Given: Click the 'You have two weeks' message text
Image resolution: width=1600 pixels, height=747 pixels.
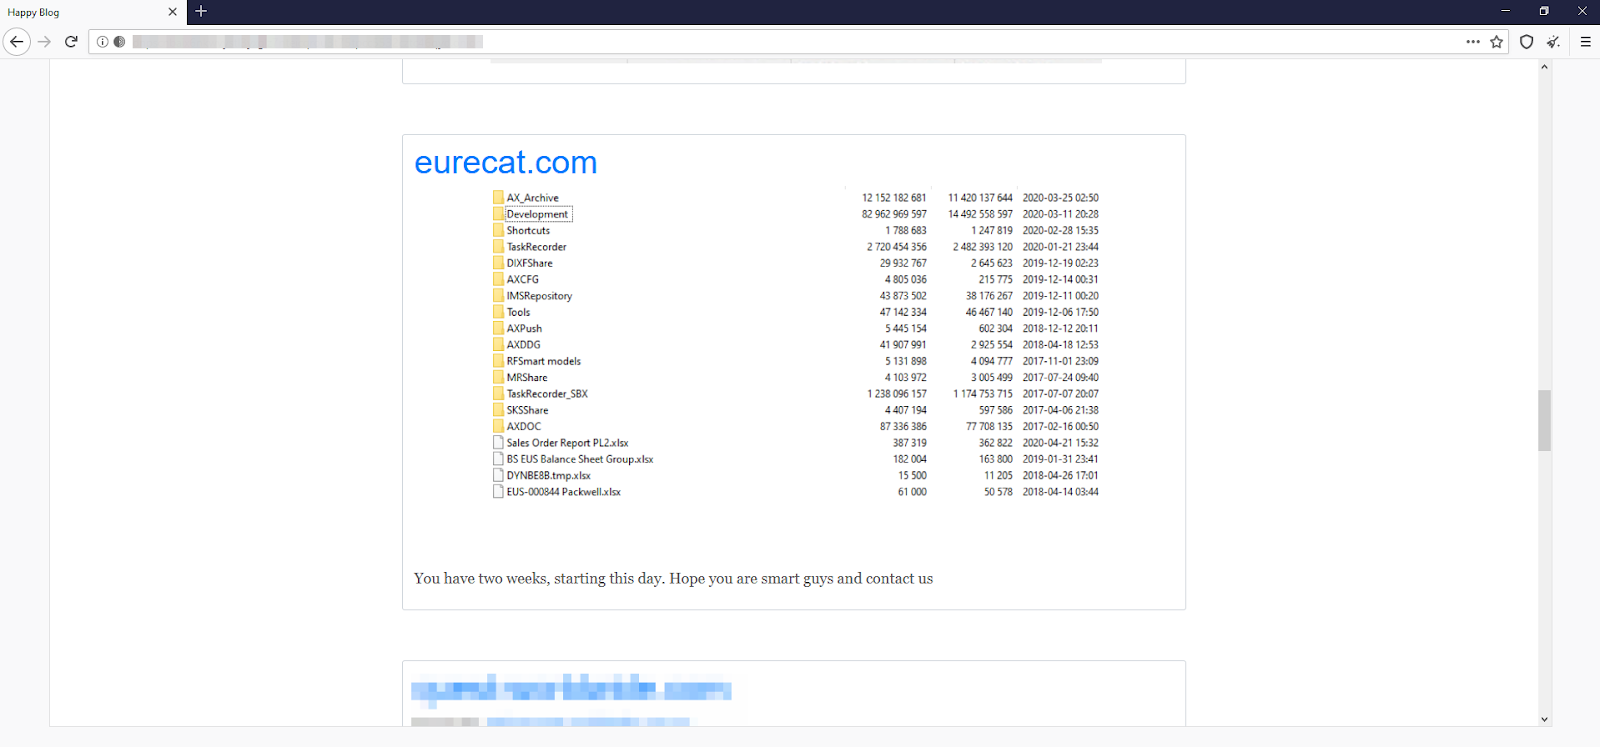Looking at the screenshot, I should 673,579.
